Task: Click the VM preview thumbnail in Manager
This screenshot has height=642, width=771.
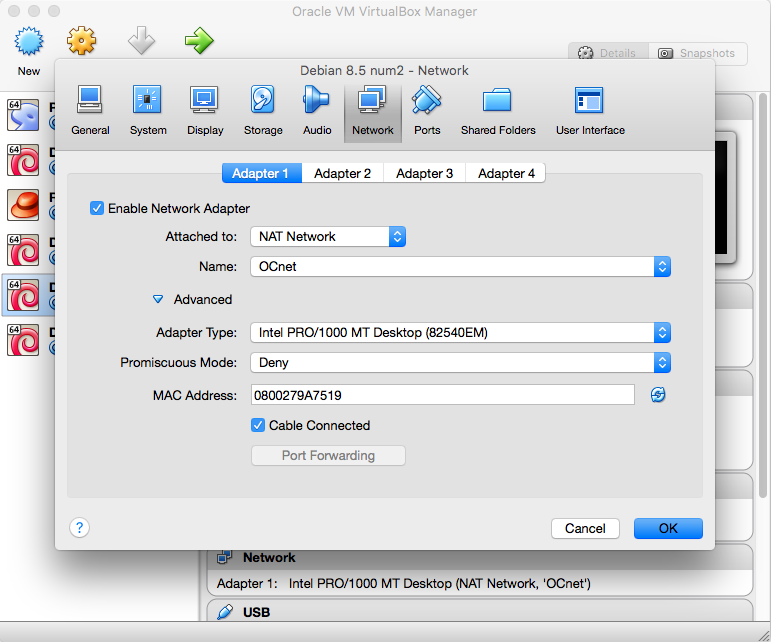Action: (725, 198)
